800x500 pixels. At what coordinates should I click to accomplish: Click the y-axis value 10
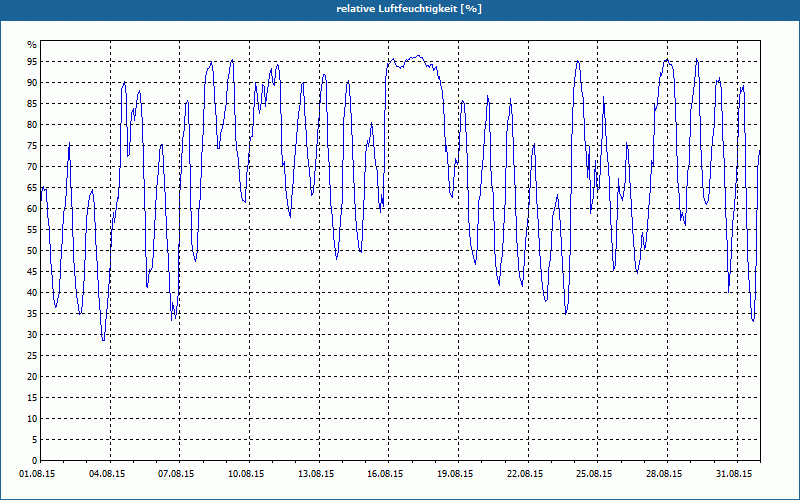(32, 419)
